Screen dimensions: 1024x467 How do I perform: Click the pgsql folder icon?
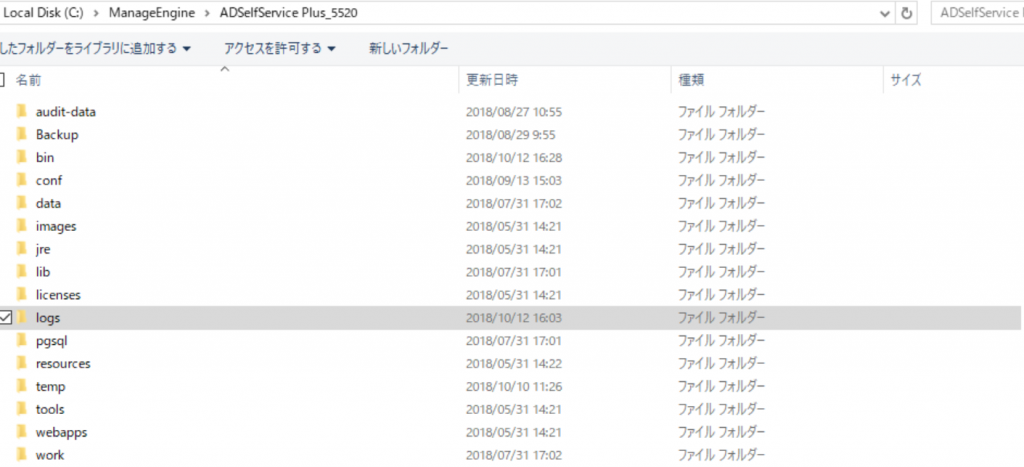coord(22,340)
